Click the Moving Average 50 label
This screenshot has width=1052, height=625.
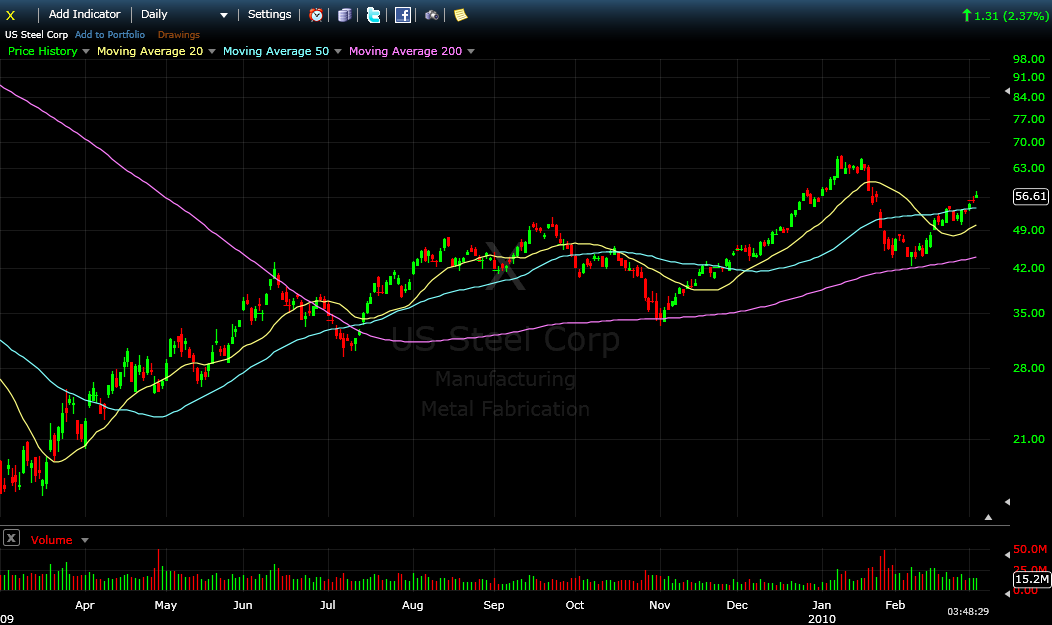pyautogui.click(x=276, y=51)
